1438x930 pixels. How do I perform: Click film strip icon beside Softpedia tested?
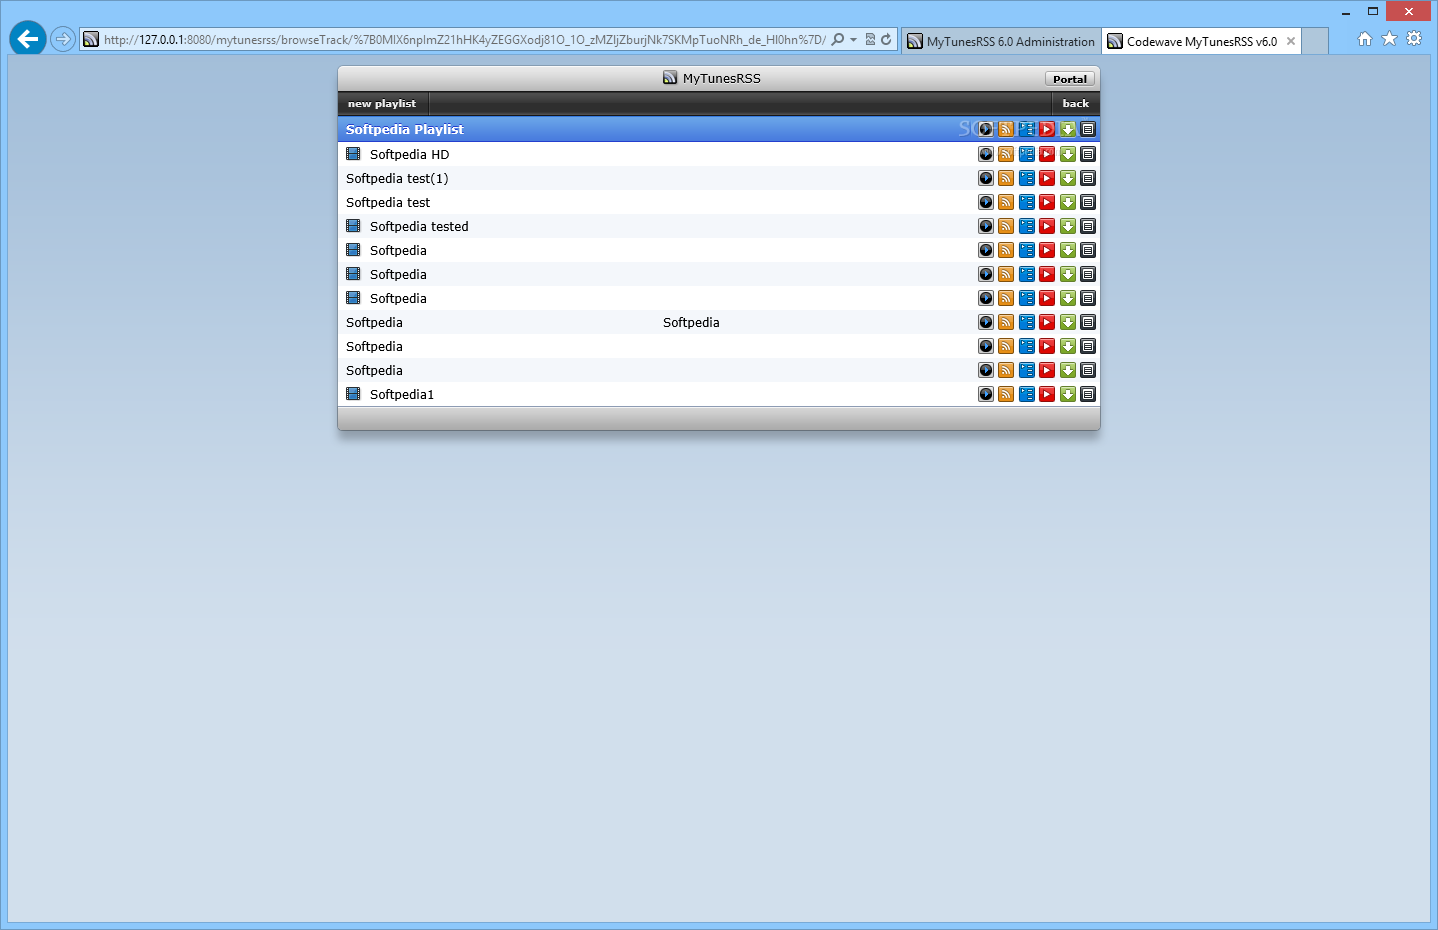[x=353, y=226]
